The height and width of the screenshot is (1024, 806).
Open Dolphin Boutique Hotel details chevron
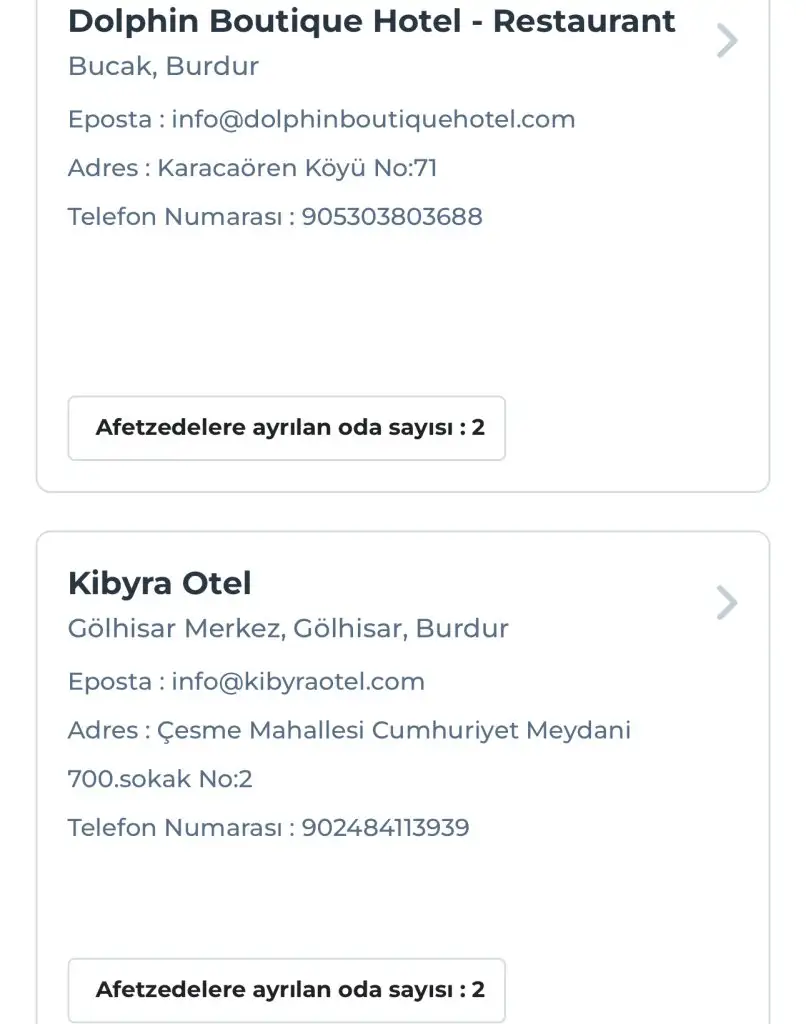pos(727,41)
